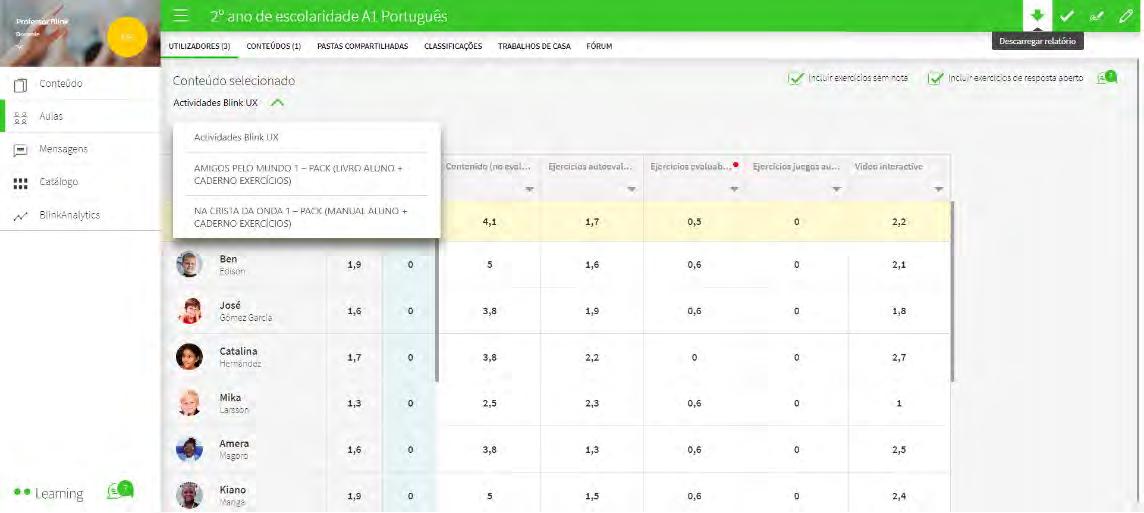Viewport: 1144px width, 513px height.
Task: Click the 'Ejercicios evaluab...' column header text
Action: point(691,167)
